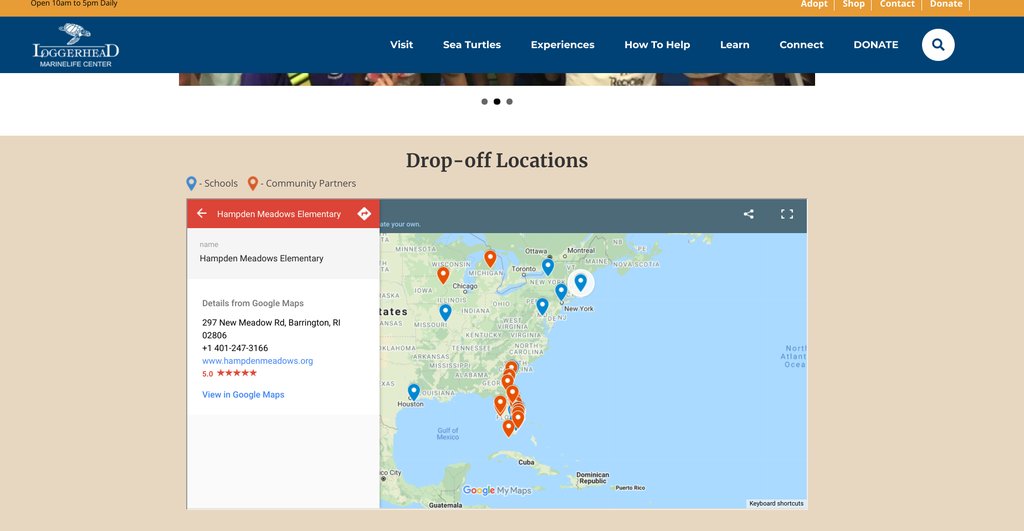Select the blue marker near Toronto
1024x531 pixels.
548,266
